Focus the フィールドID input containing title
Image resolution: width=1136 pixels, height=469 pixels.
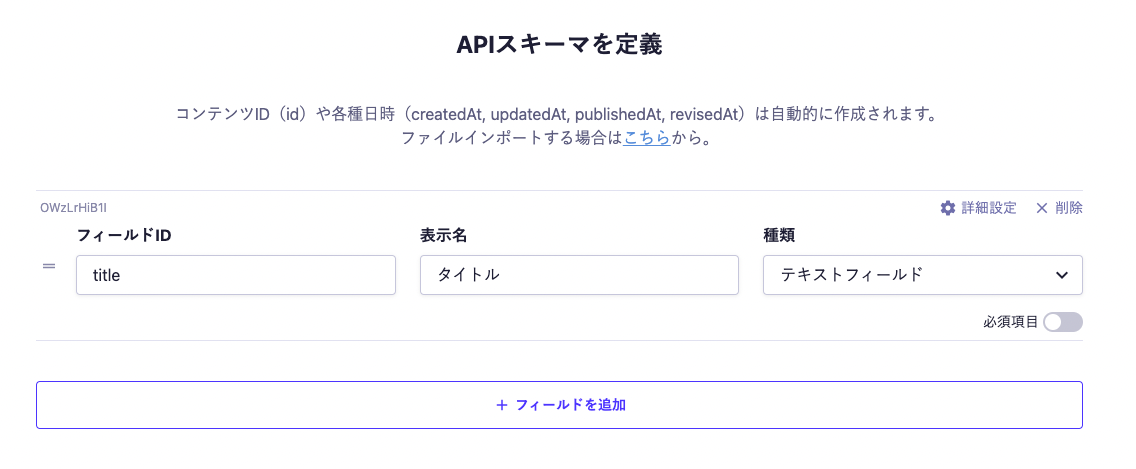point(236,275)
